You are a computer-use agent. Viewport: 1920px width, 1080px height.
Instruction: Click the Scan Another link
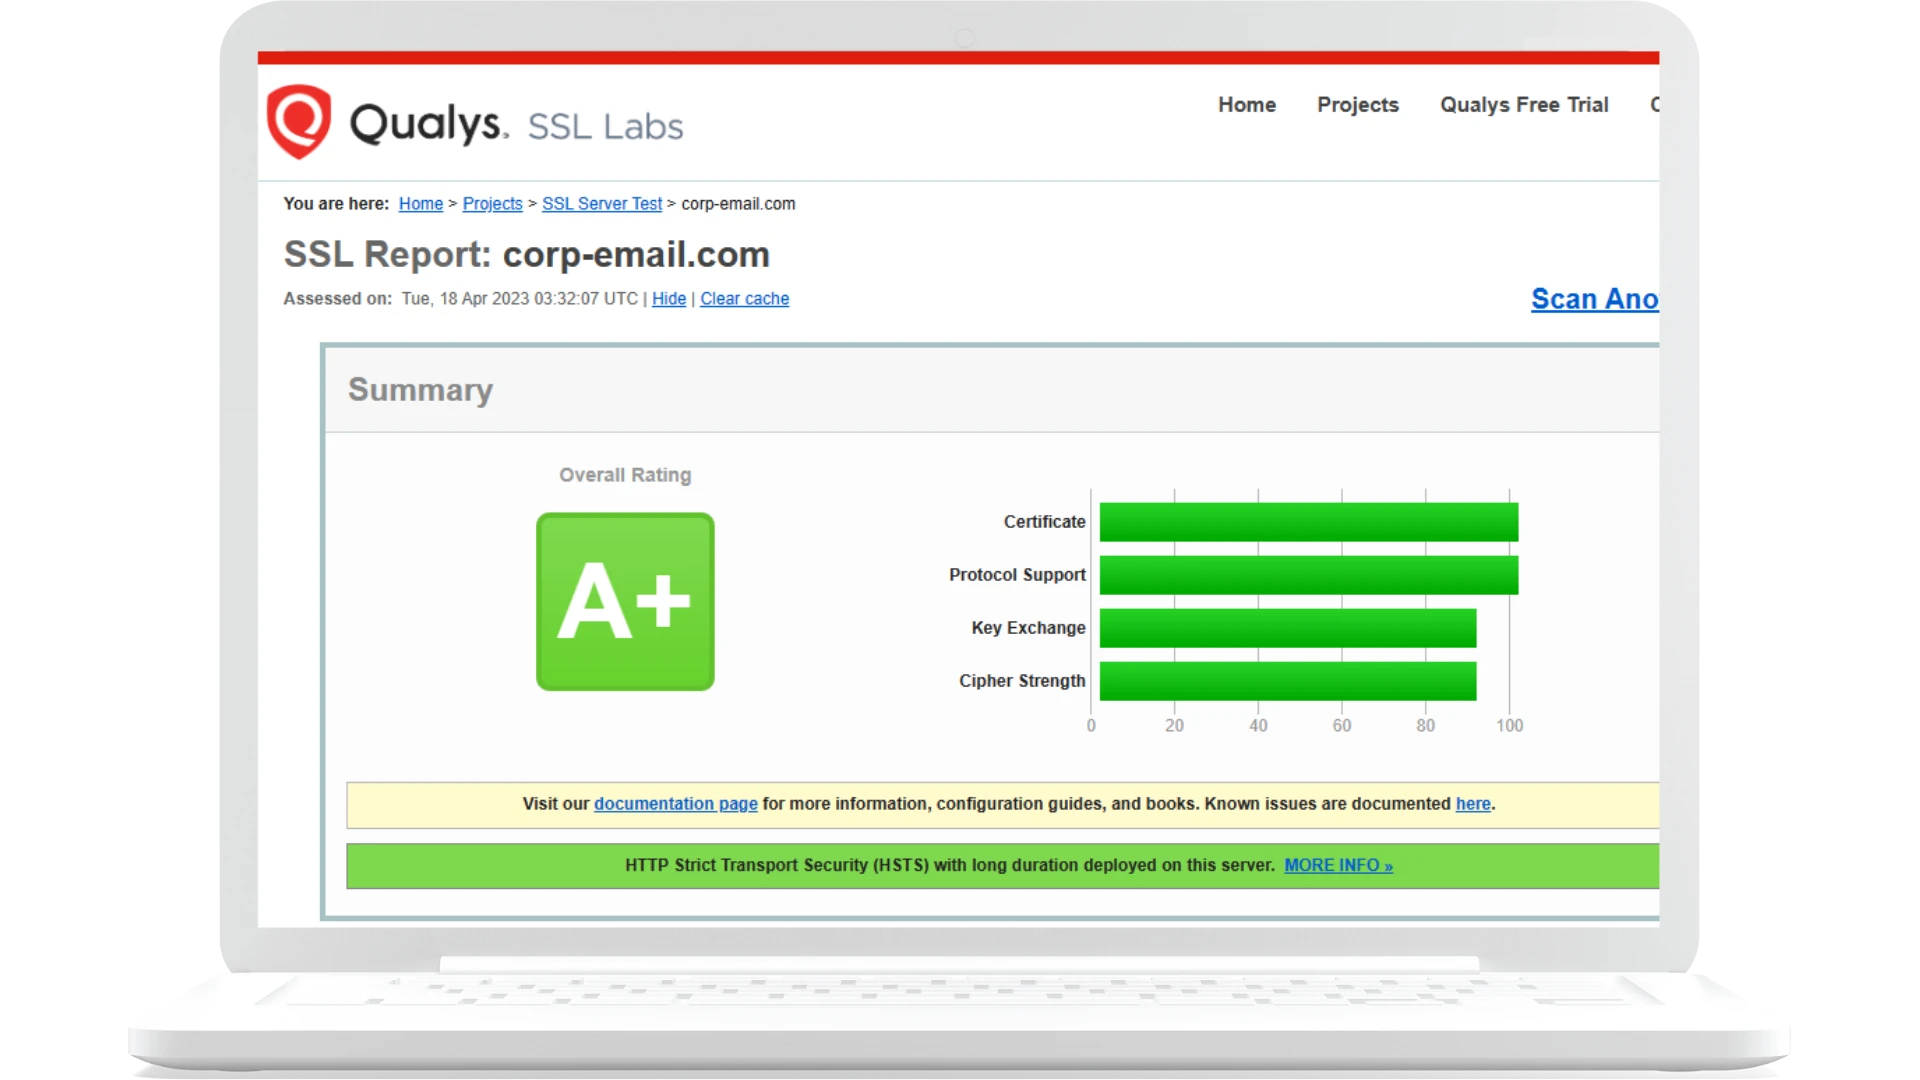coord(1594,299)
